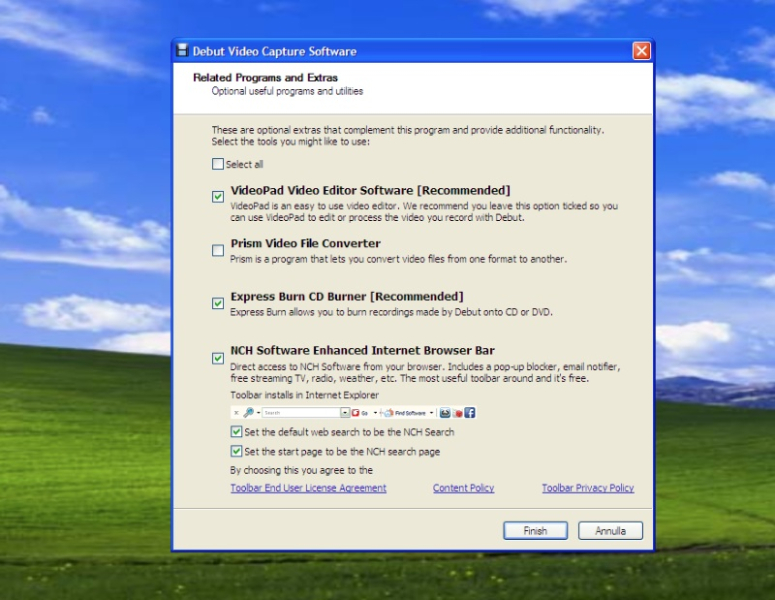The width and height of the screenshot is (775, 600).
Task: Click the magnifier icon in toolbar preview
Action: pos(249,413)
